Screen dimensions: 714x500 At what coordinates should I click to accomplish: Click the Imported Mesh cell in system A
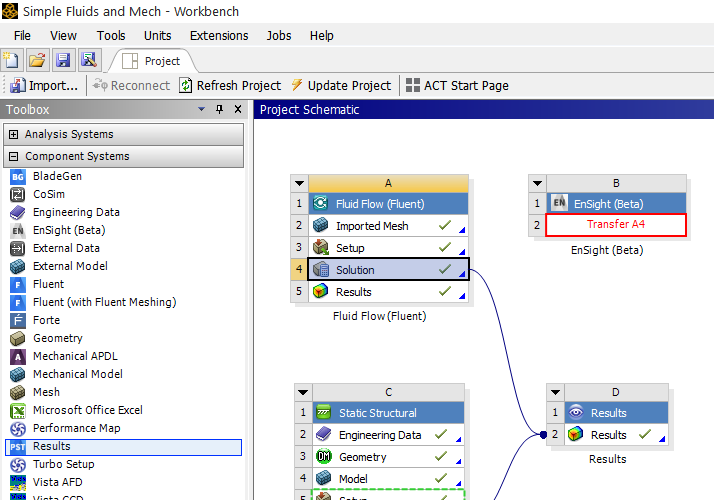pos(388,226)
